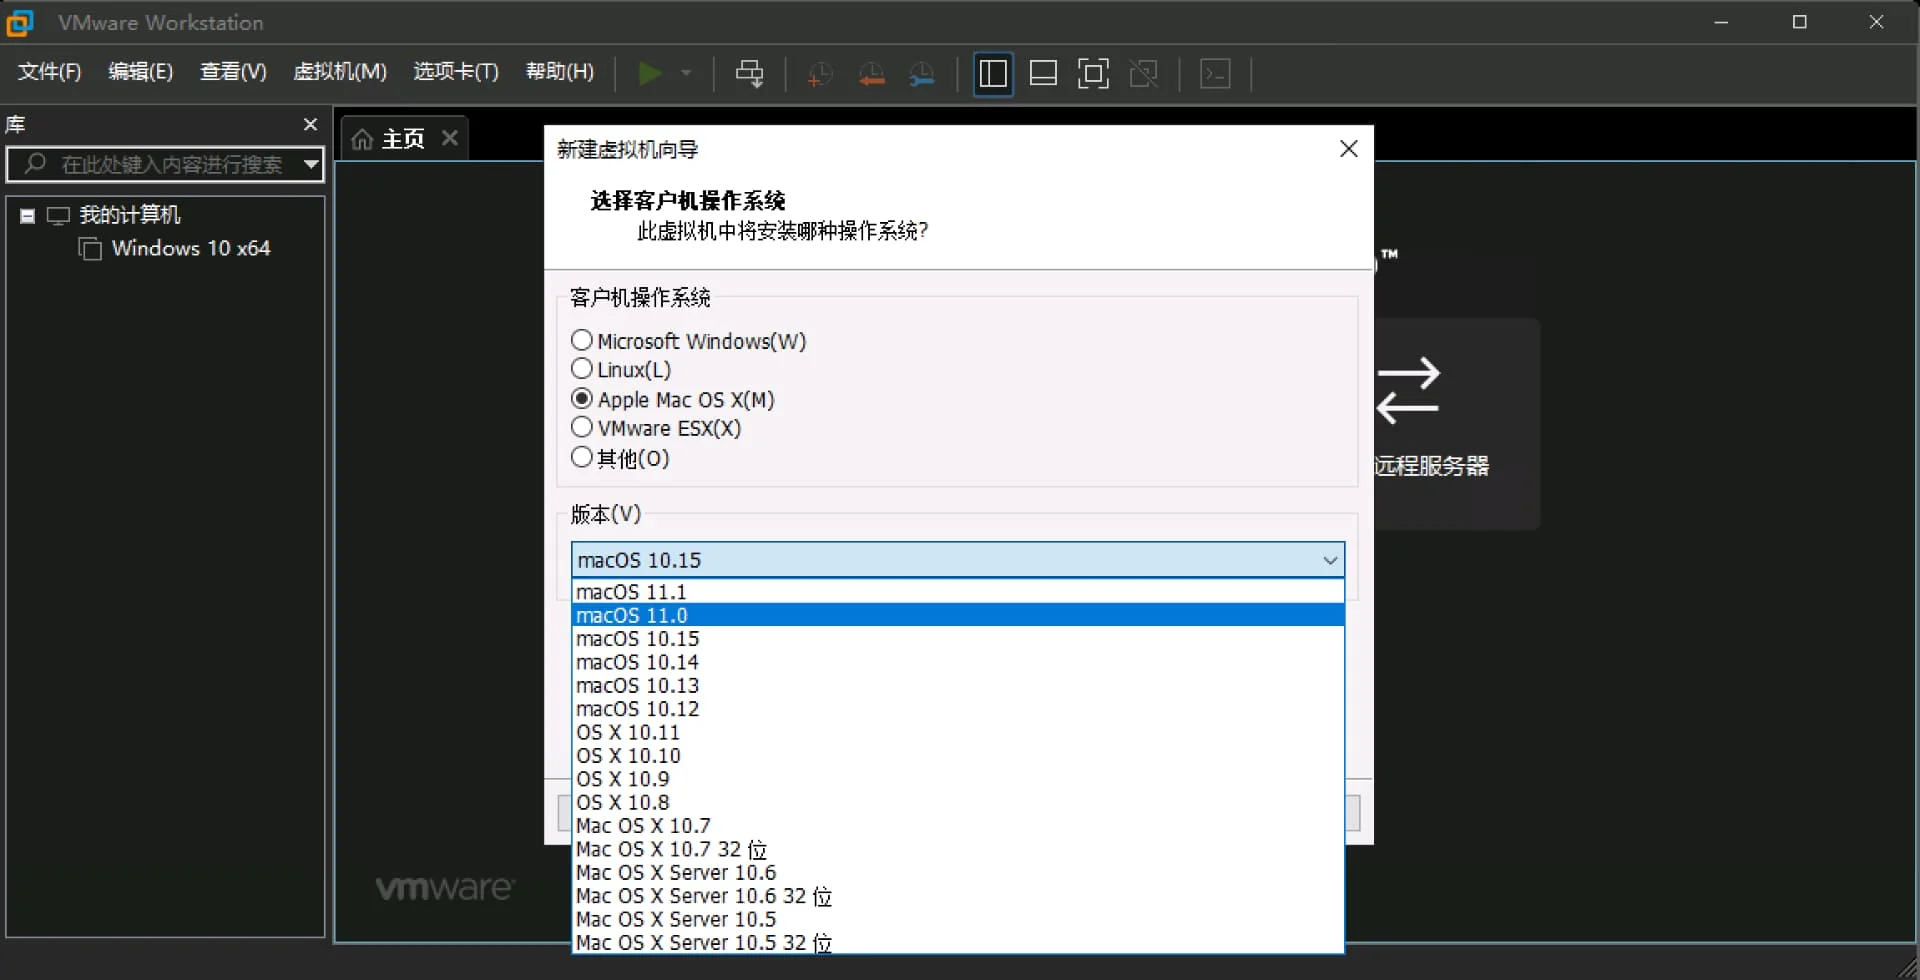Collapse the 我的计算机 tree node
This screenshot has height=980, width=1920.
click(26, 214)
